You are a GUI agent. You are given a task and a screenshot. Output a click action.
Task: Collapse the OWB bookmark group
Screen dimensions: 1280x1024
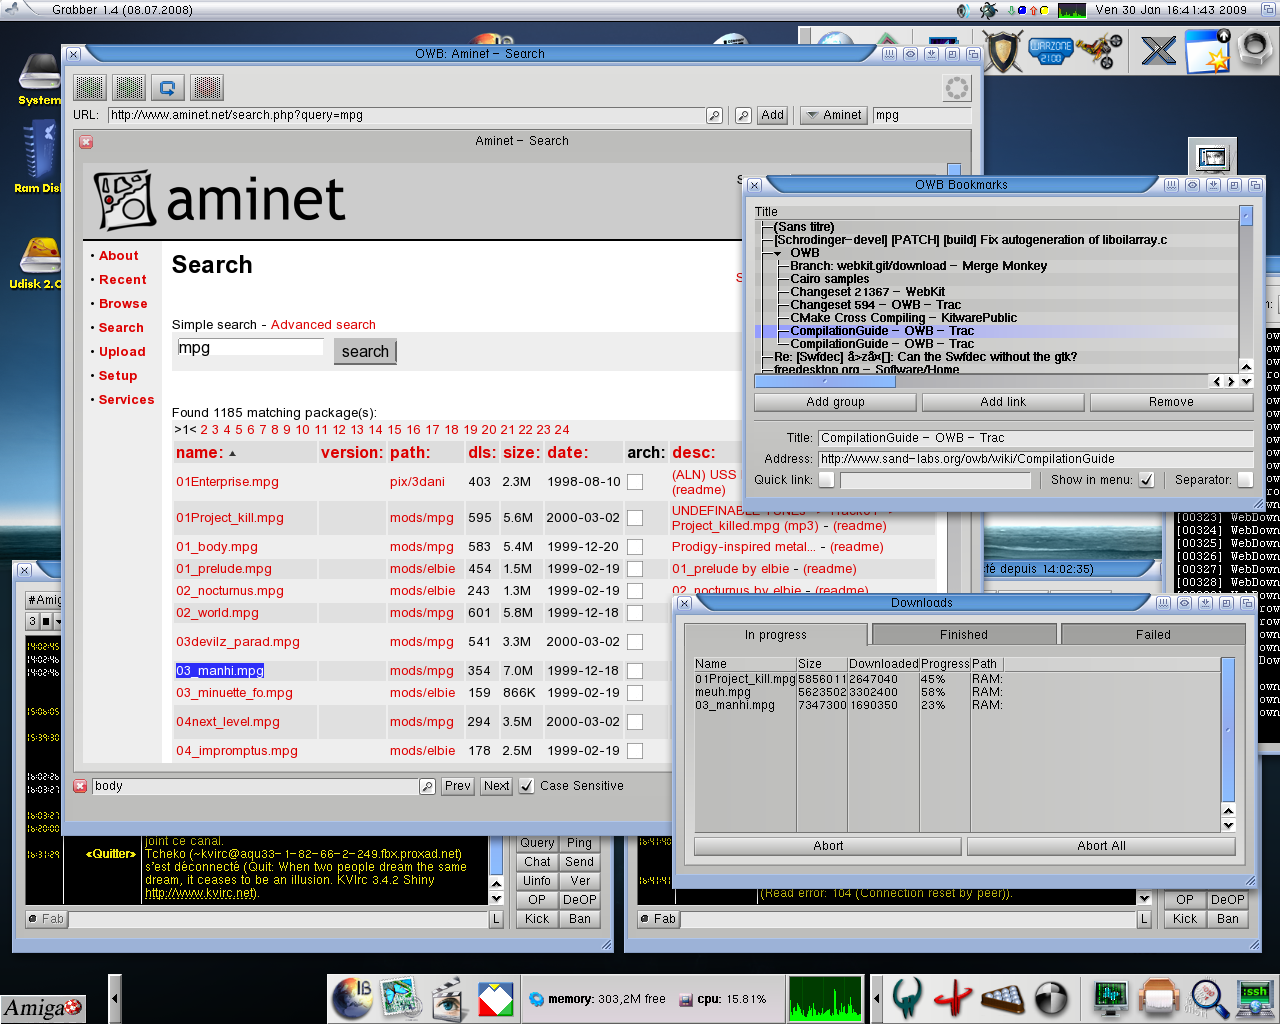tap(778, 253)
